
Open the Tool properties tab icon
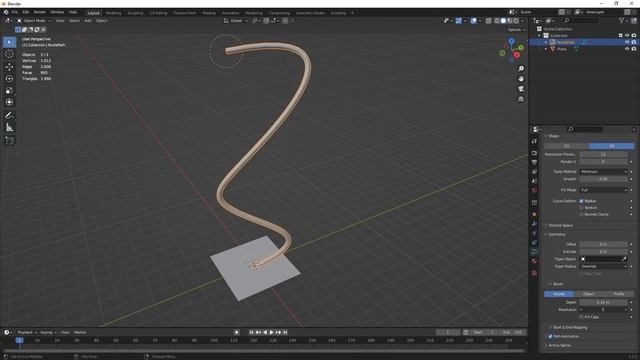534,141
